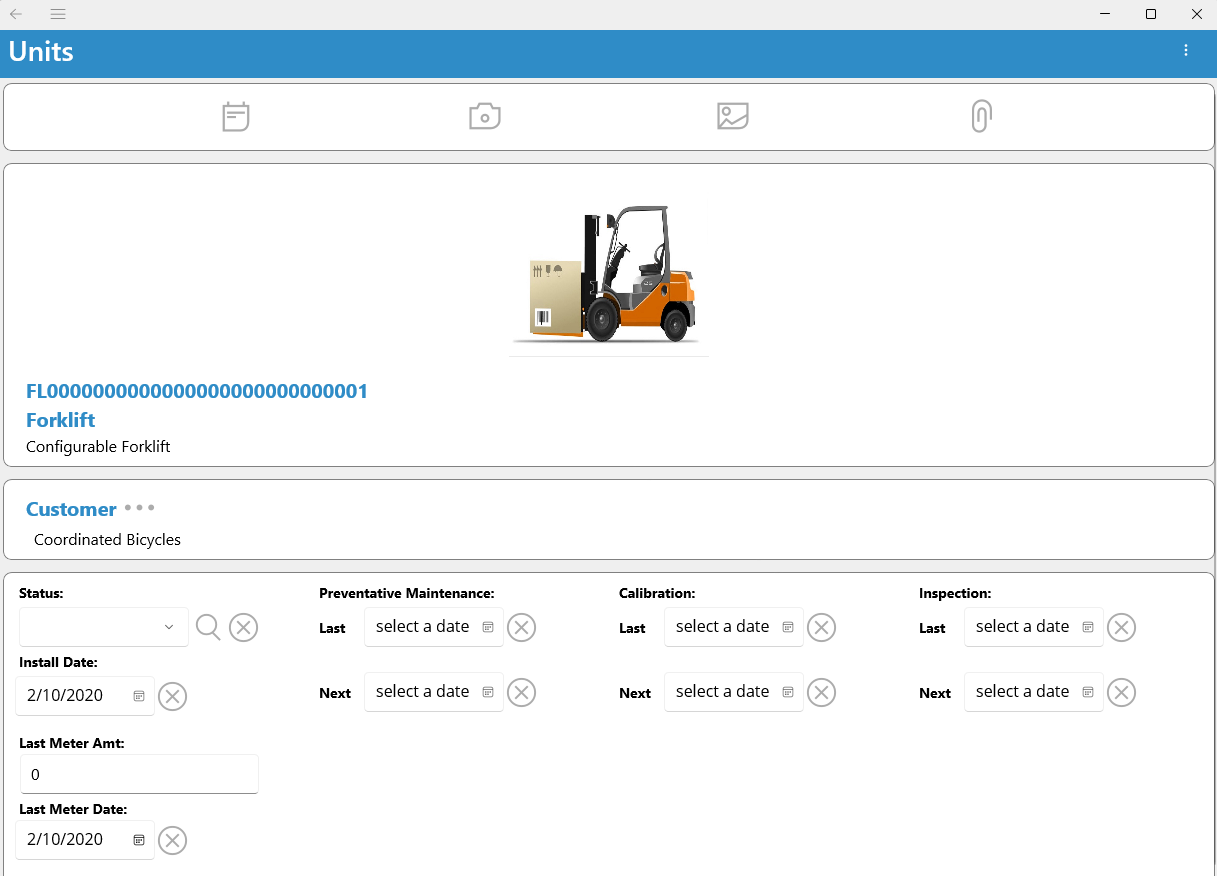The height and width of the screenshot is (876, 1217).
Task: Click the camera capture icon
Action: [x=485, y=116]
